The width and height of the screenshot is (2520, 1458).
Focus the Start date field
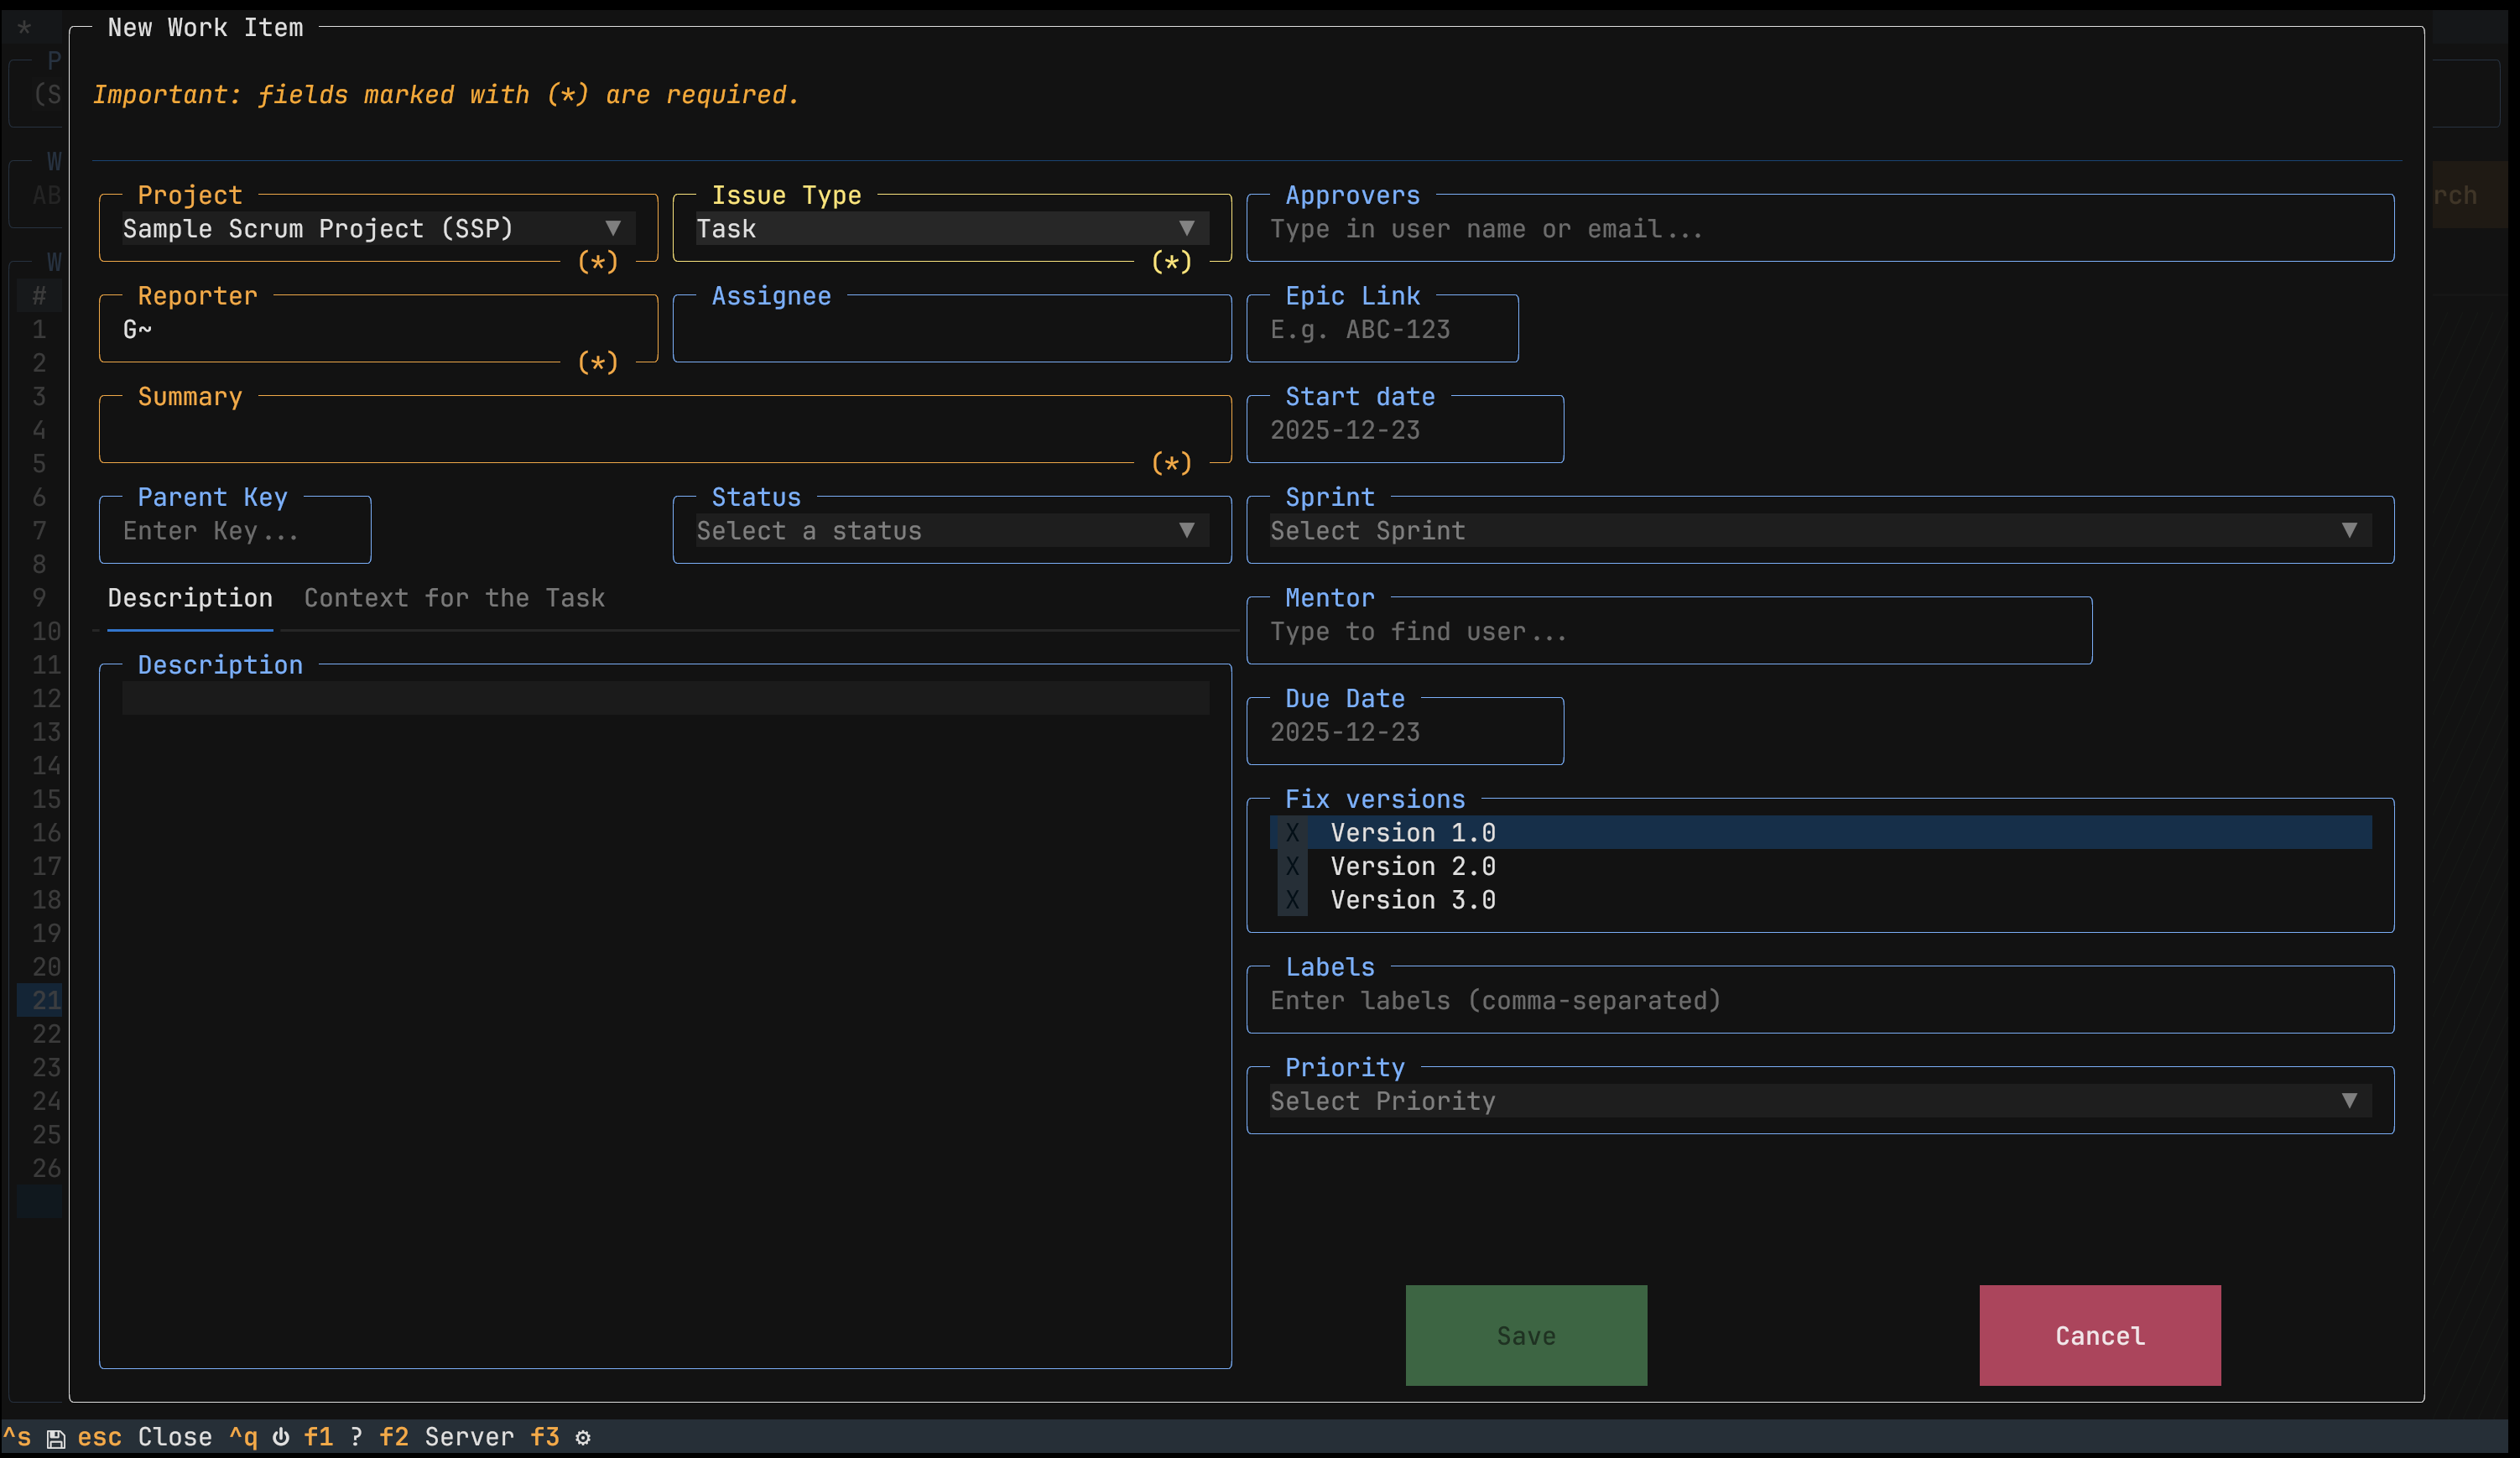click(1405, 430)
